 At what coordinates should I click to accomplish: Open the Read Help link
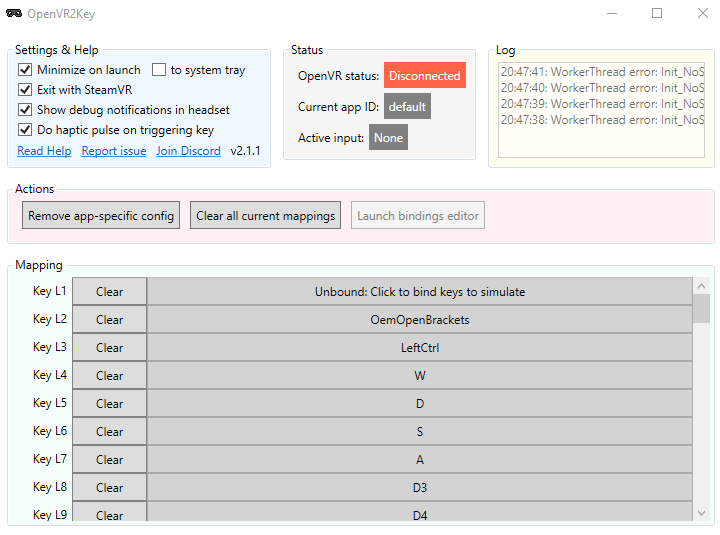point(44,151)
